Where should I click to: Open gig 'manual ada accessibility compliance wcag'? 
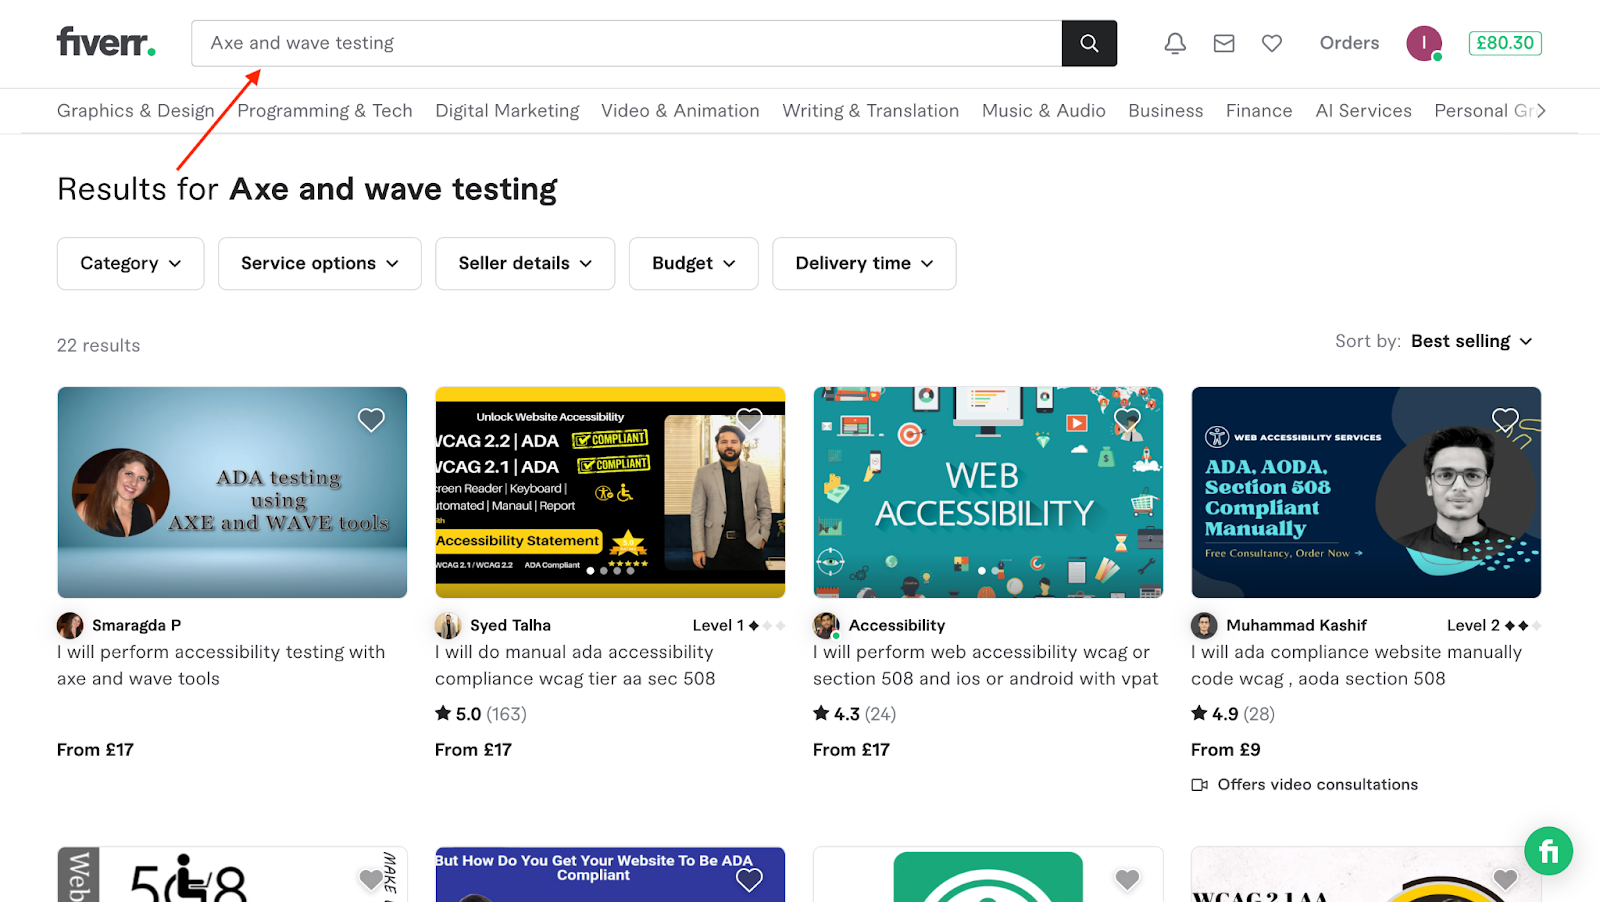pos(575,665)
